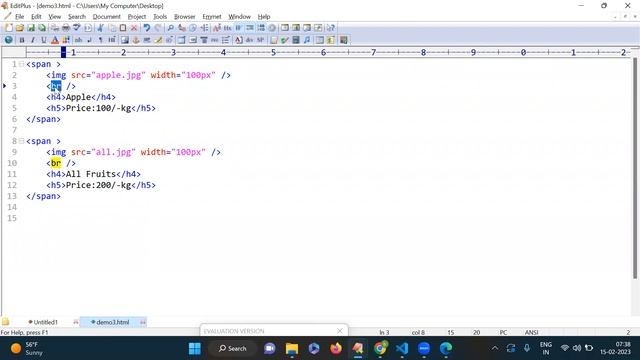Click 'All Fruits' text on line 11

(x=91, y=174)
